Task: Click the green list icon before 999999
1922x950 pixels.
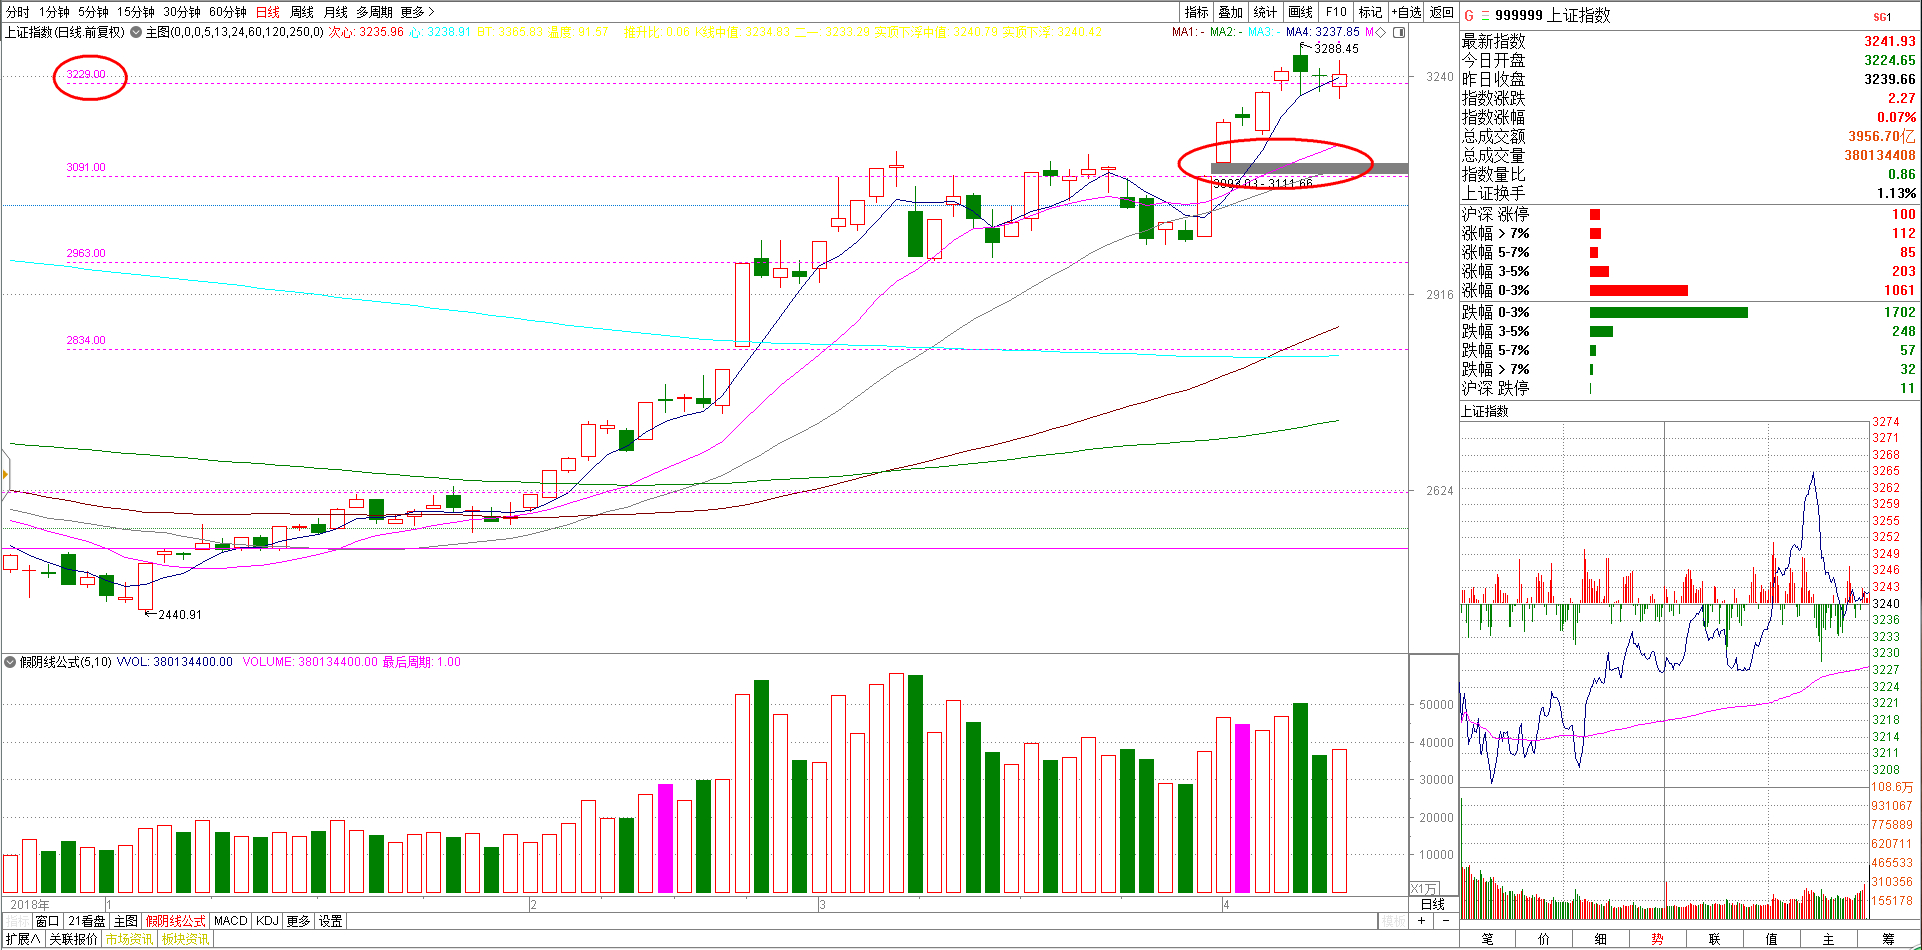Action: click(1485, 16)
